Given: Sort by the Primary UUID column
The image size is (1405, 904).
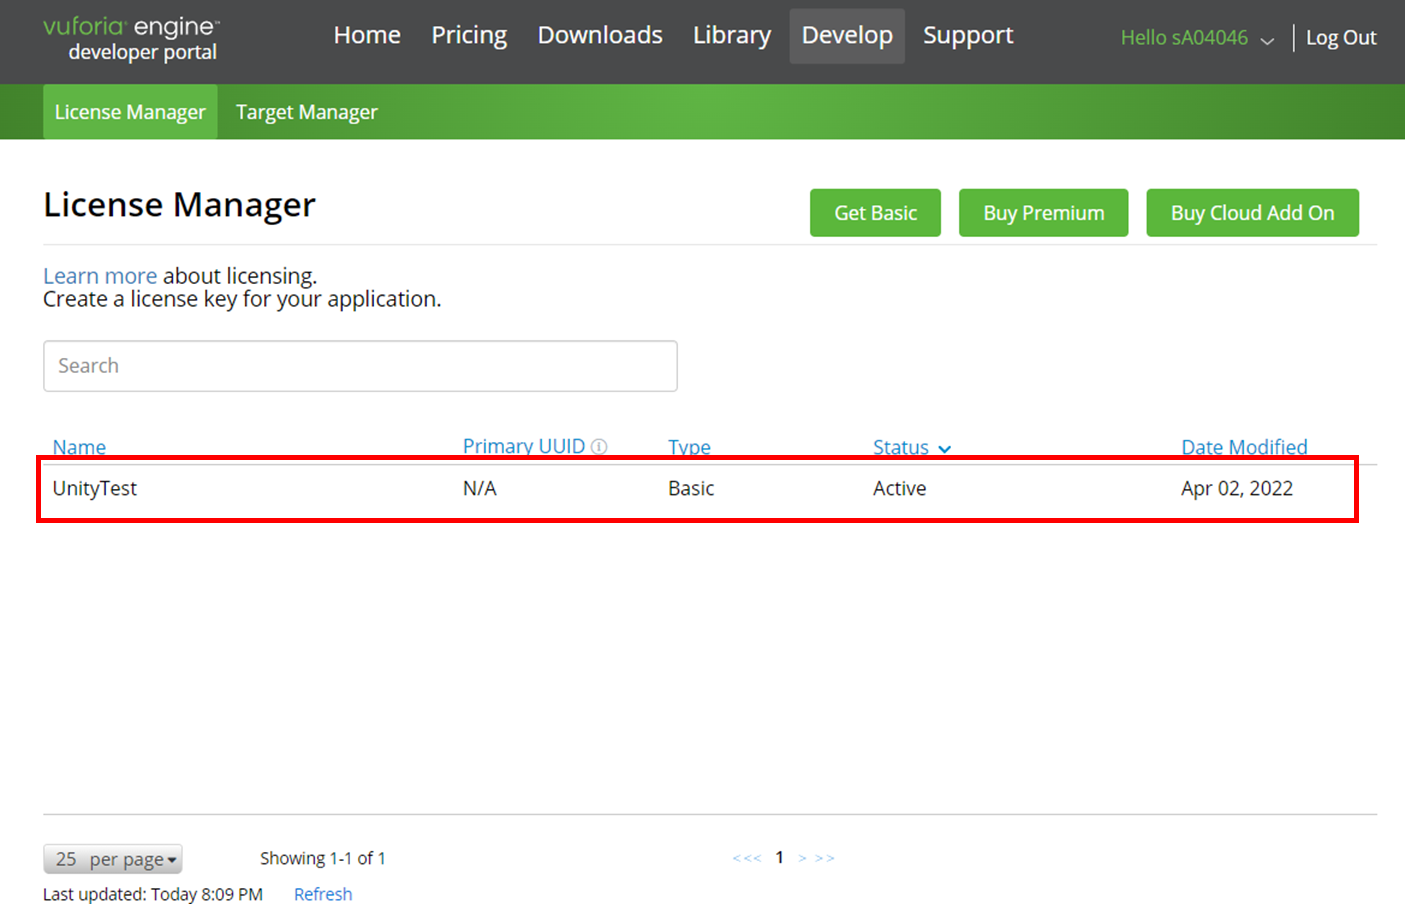Looking at the screenshot, I should (524, 446).
